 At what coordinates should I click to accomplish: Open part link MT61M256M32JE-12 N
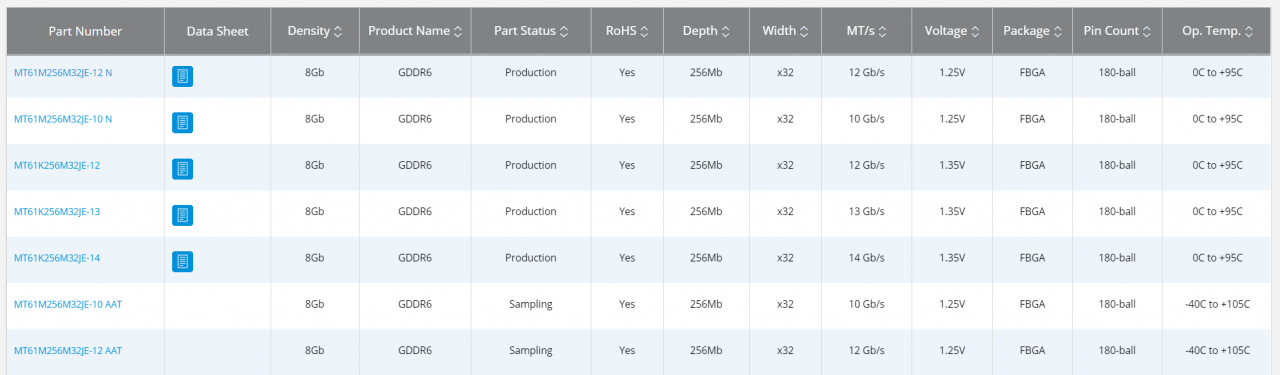point(63,73)
